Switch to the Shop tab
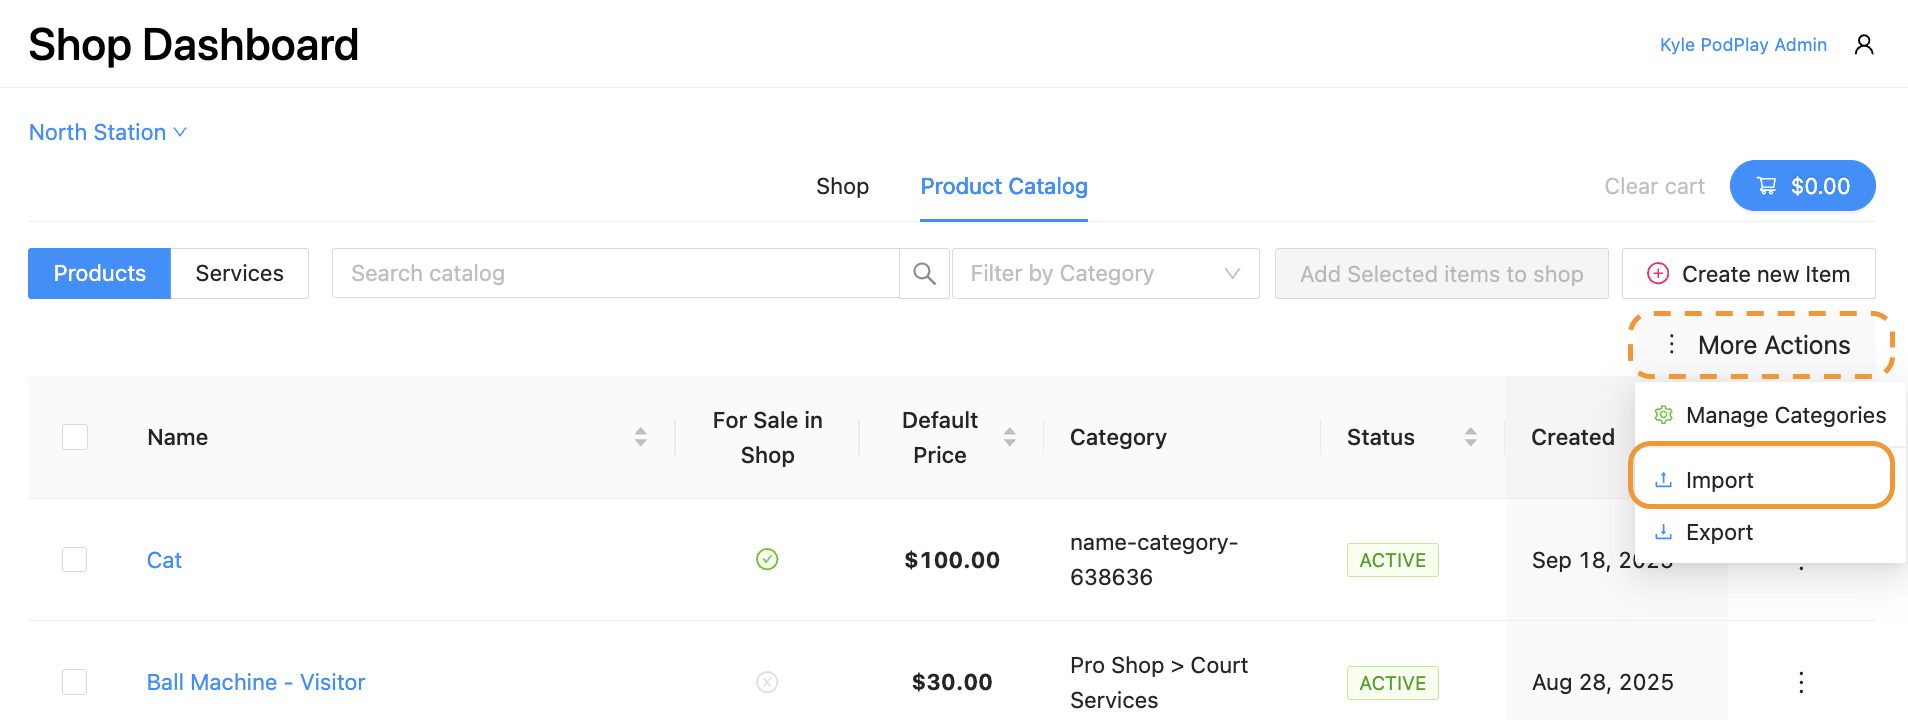The height and width of the screenshot is (720, 1908). coord(842,186)
